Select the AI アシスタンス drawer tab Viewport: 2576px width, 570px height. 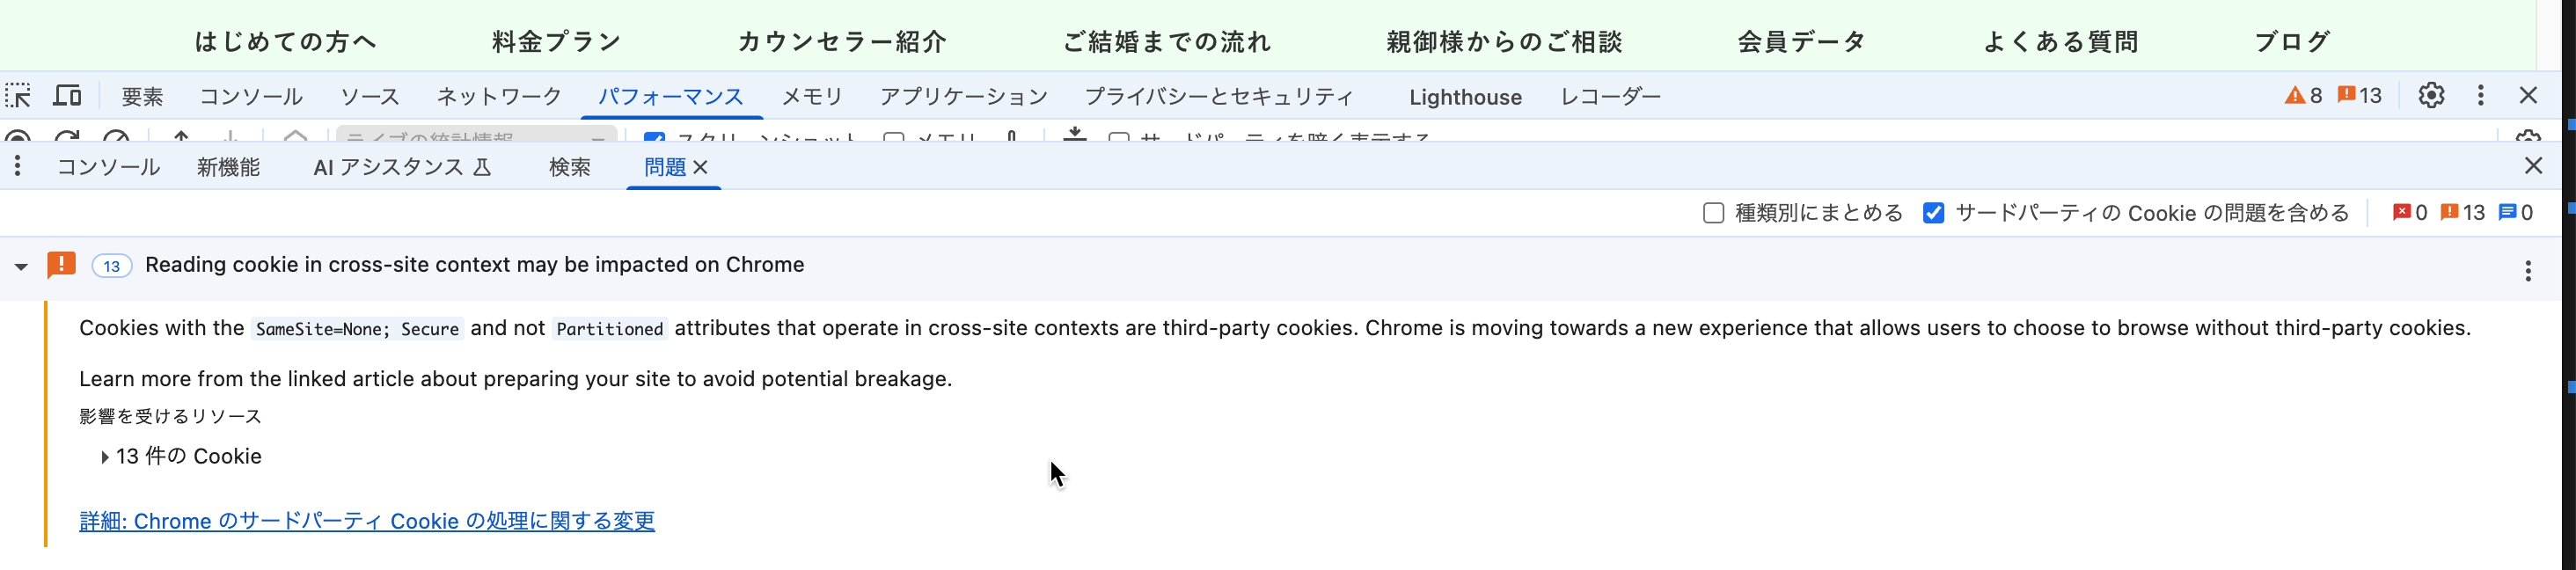click(x=402, y=167)
